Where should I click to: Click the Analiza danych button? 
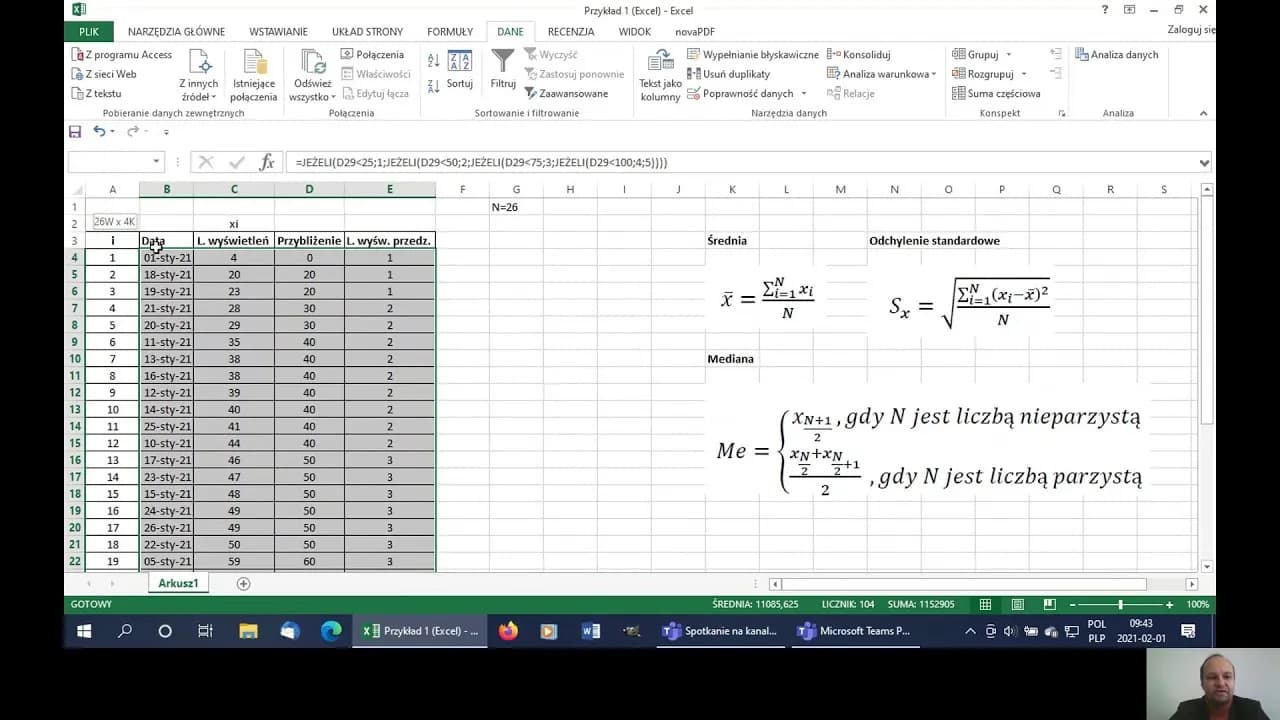click(x=1116, y=55)
